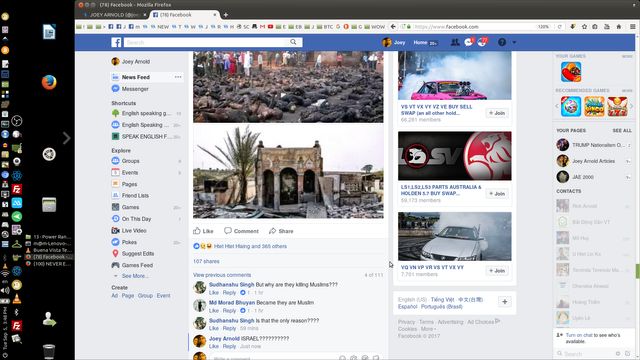This screenshot has height=360, width=640.
Task: Like Joey Arnold's ISRAEL comment
Action: [214, 346]
